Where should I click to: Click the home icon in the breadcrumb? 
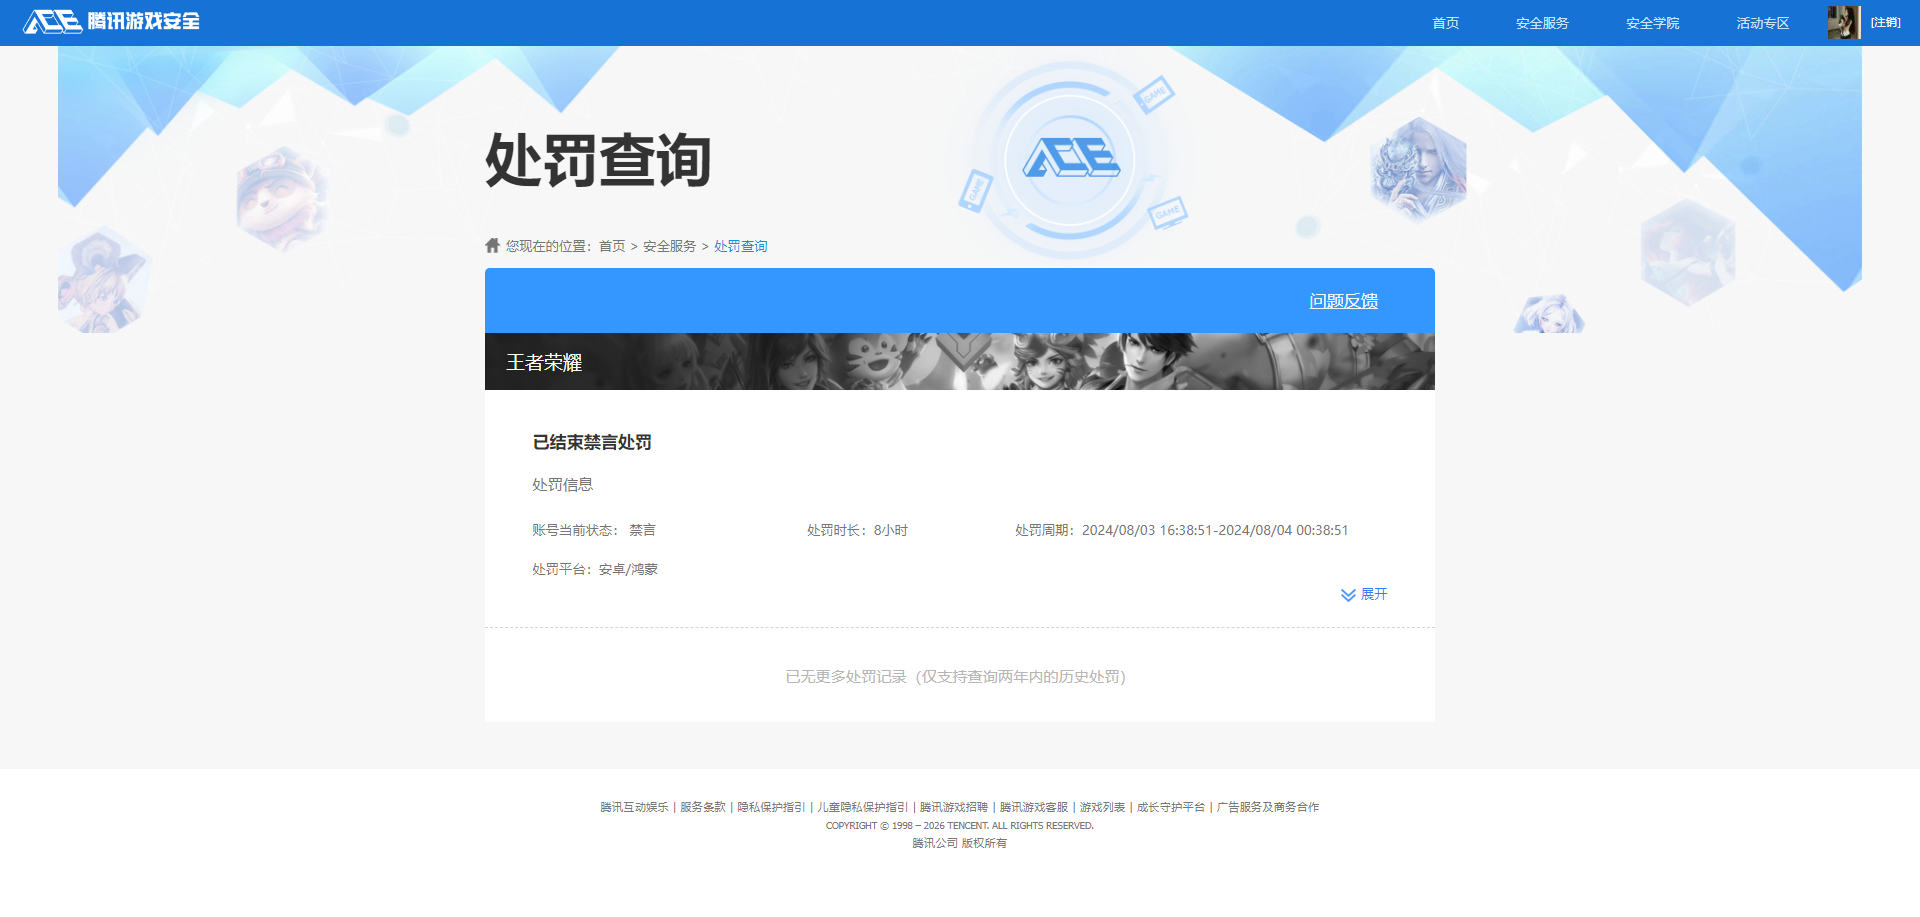tap(492, 245)
